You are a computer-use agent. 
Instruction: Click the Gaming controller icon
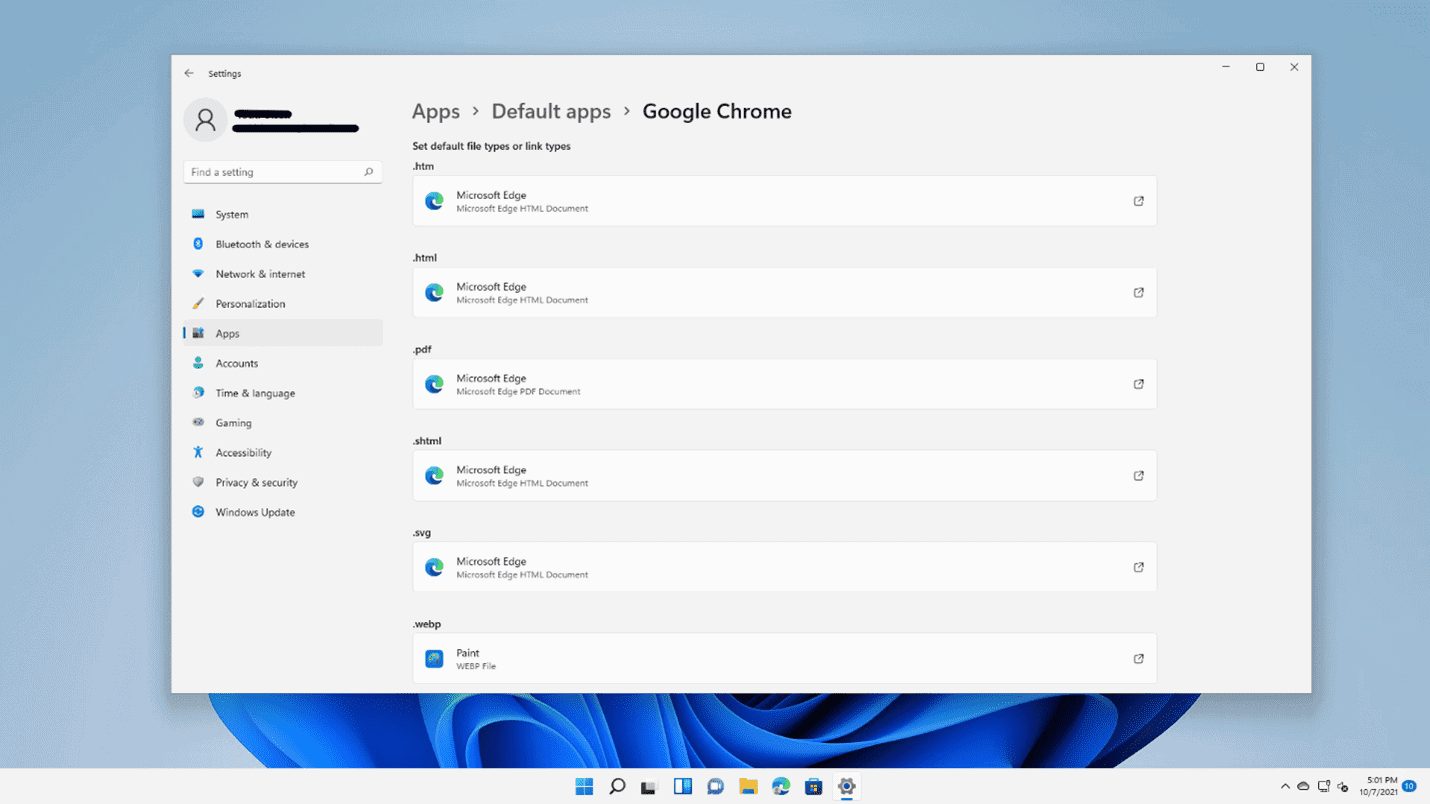point(198,422)
